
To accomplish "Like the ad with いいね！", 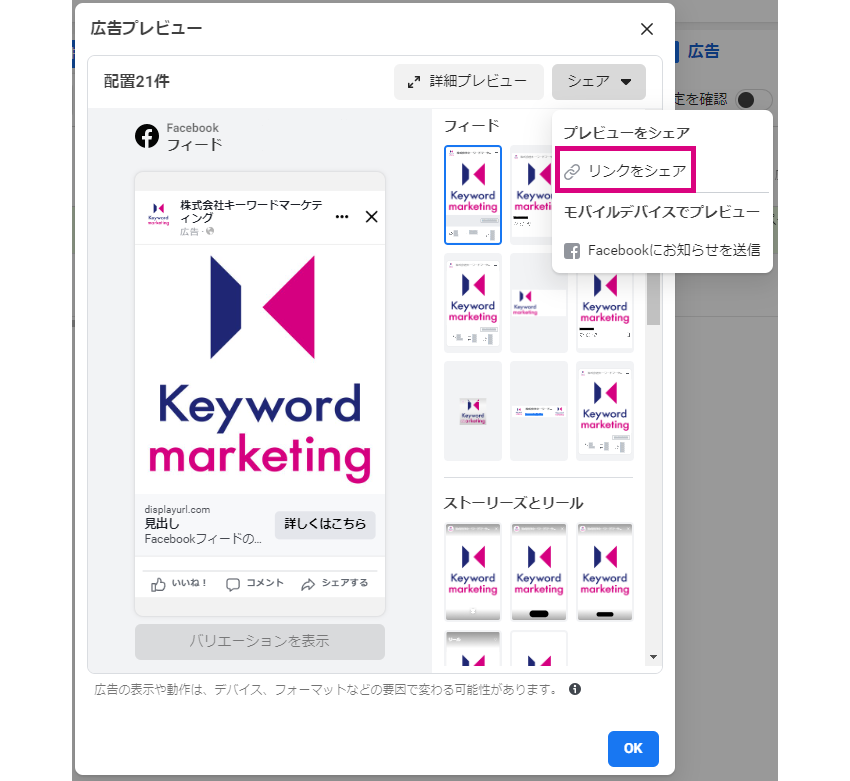I will pyautogui.click(x=179, y=584).
